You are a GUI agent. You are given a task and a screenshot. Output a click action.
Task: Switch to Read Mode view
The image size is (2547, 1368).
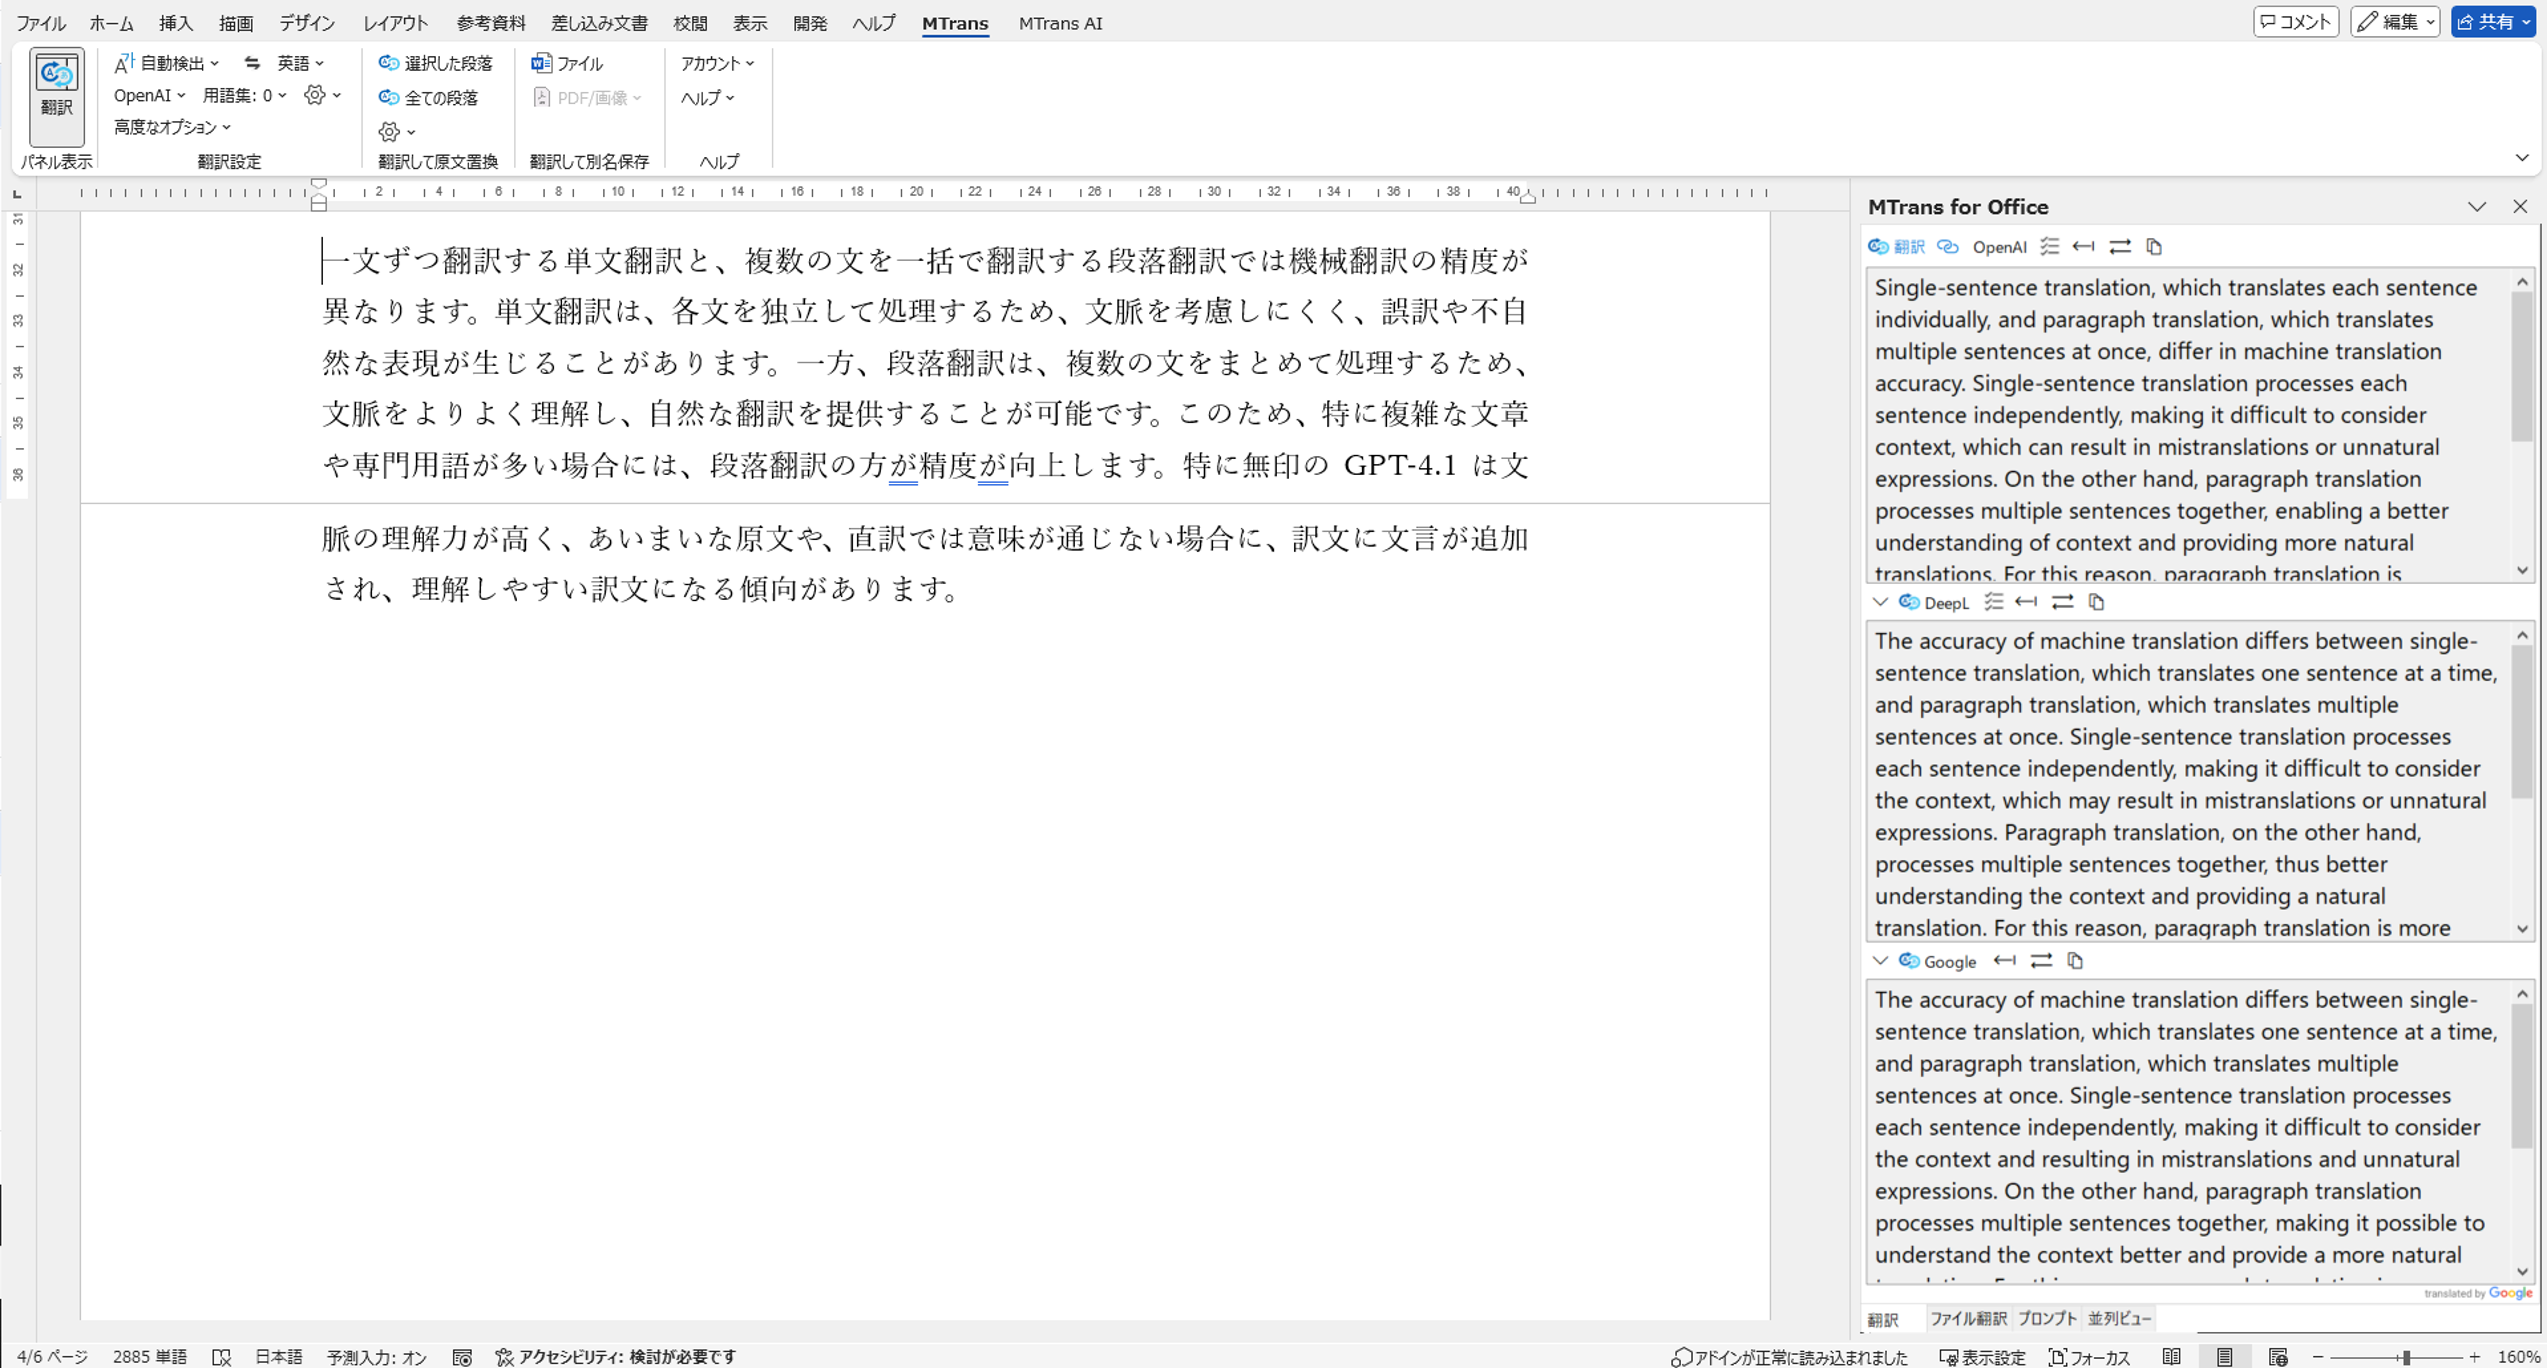tap(2171, 1357)
